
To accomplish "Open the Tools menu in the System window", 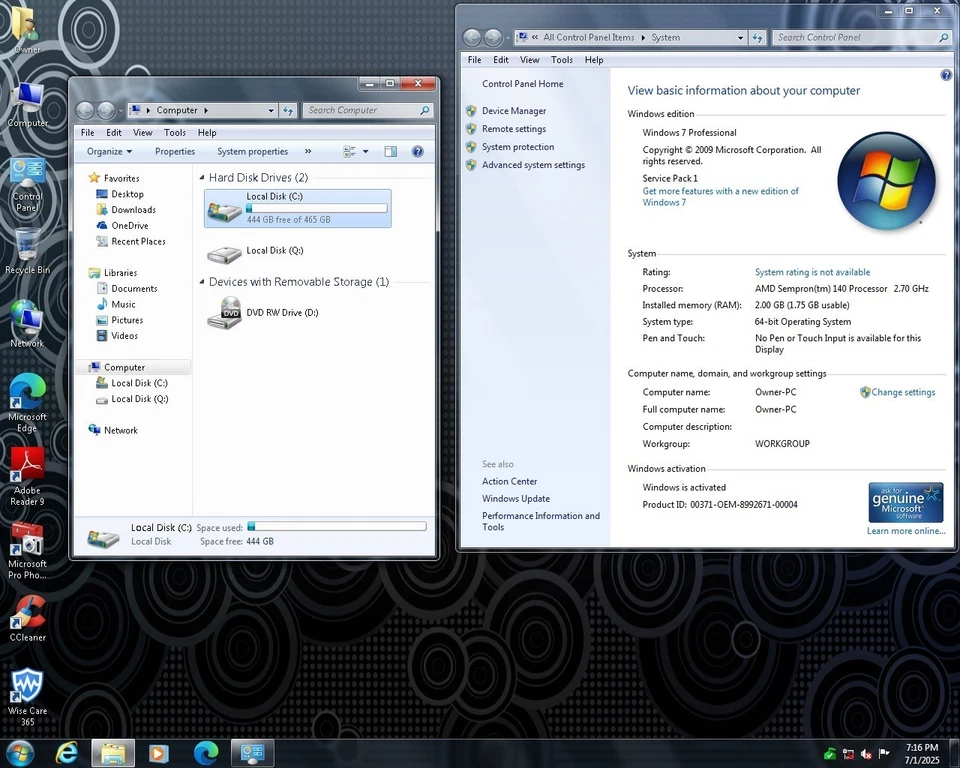I will tap(561, 59).
